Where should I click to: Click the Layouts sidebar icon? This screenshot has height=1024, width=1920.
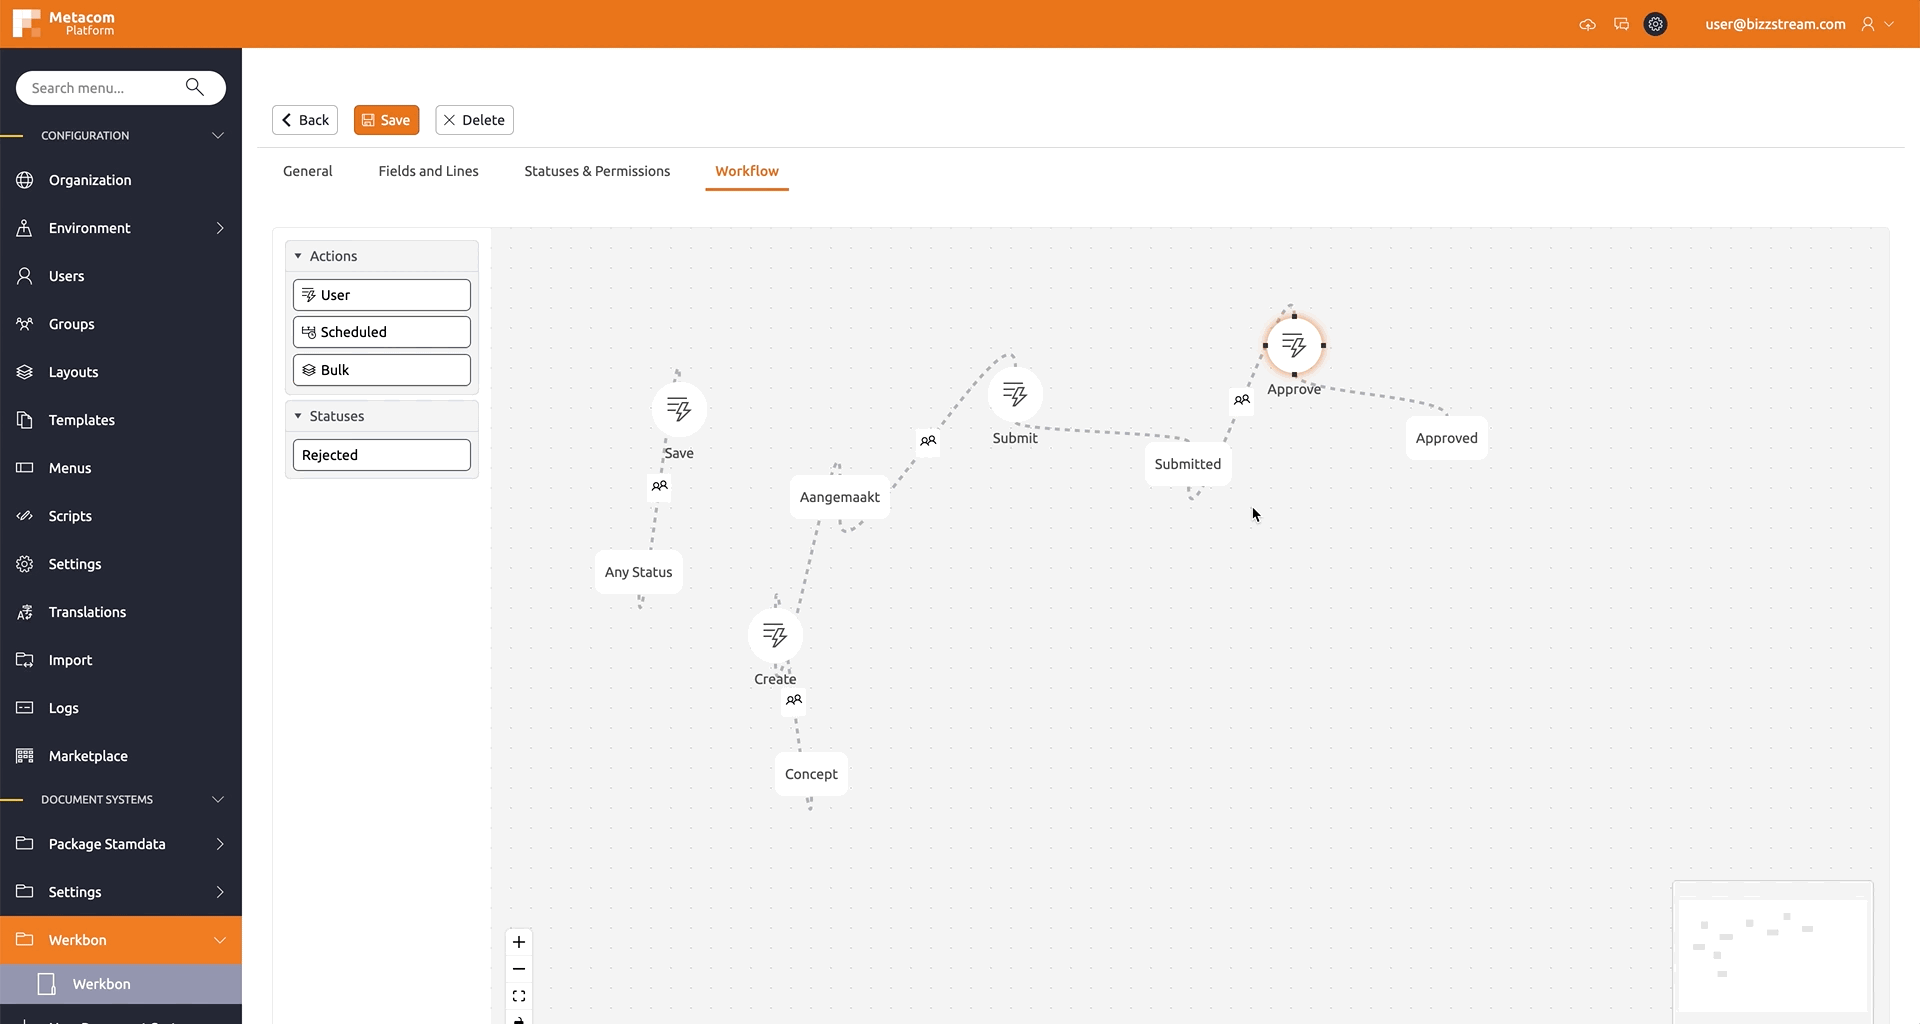click(25, 372)
